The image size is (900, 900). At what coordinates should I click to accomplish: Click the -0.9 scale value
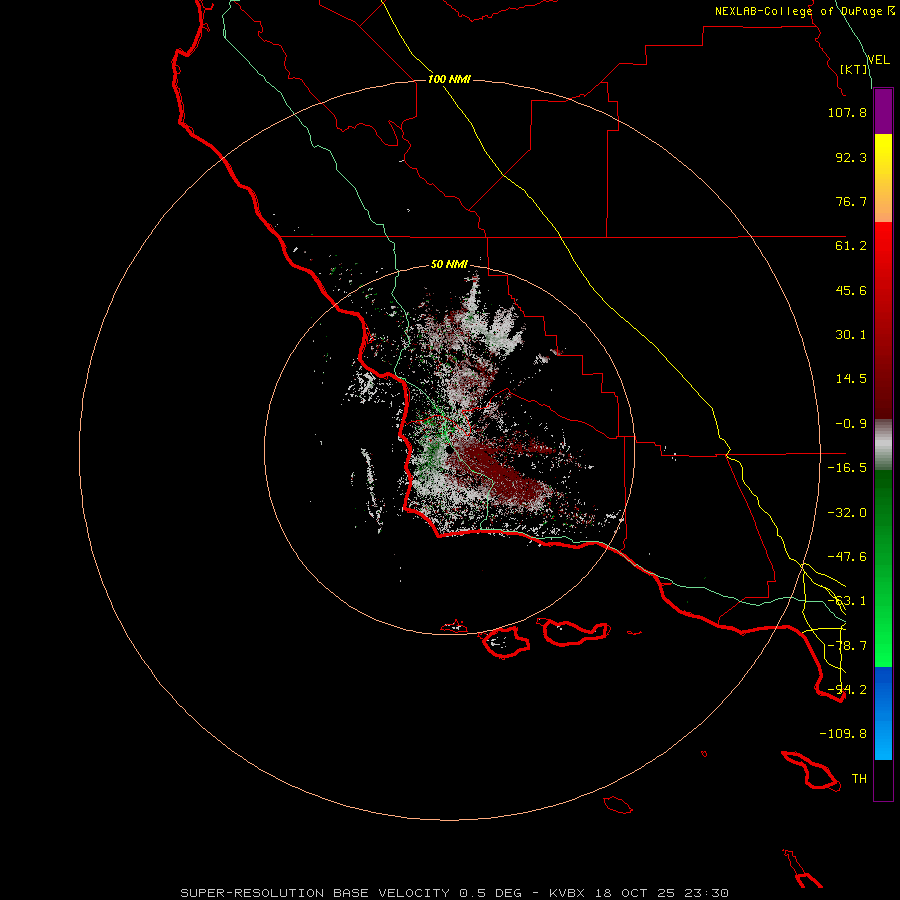click(851, 423)
